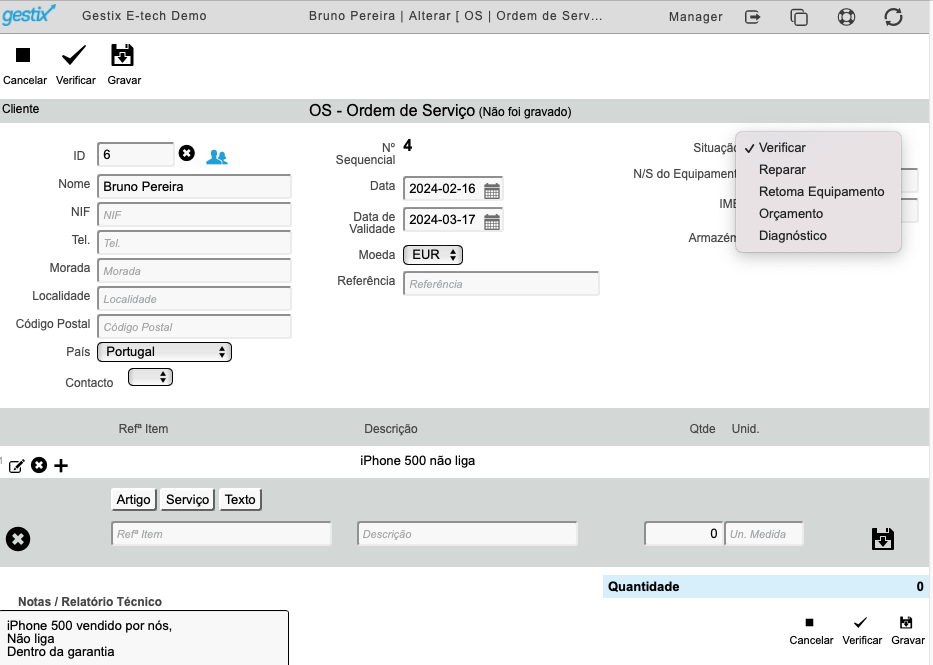
Task: Discard new item row with large X
Action: (x=18, y=539)
